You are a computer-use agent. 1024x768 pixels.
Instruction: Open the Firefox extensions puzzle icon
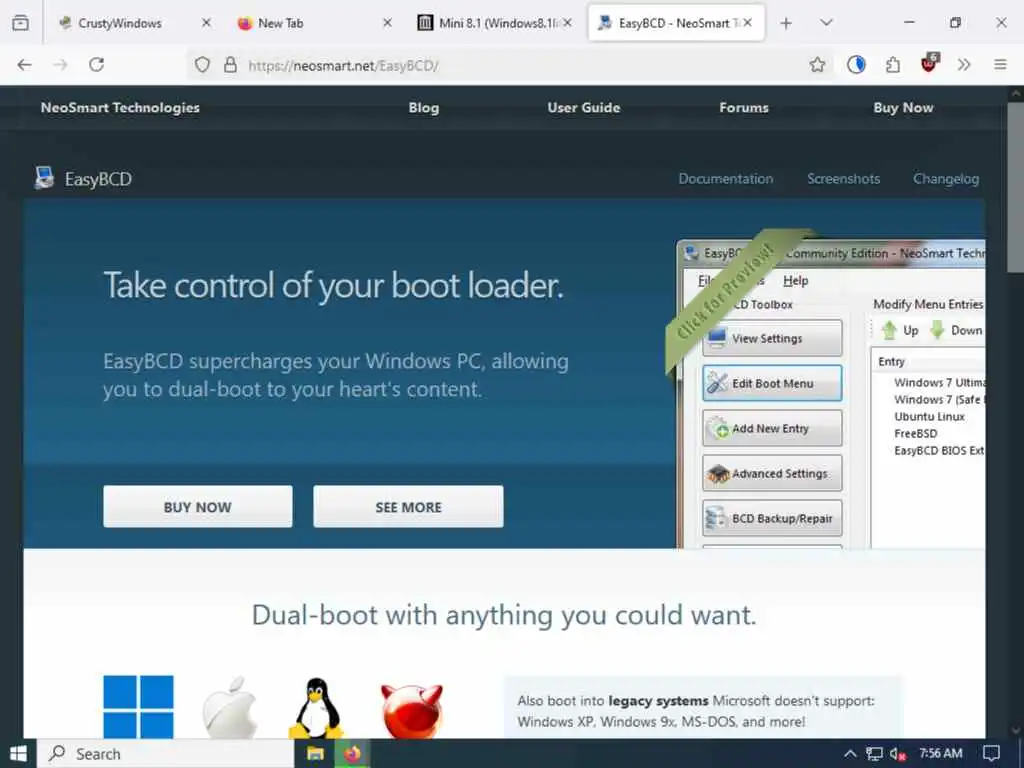[x=893, y=65]
